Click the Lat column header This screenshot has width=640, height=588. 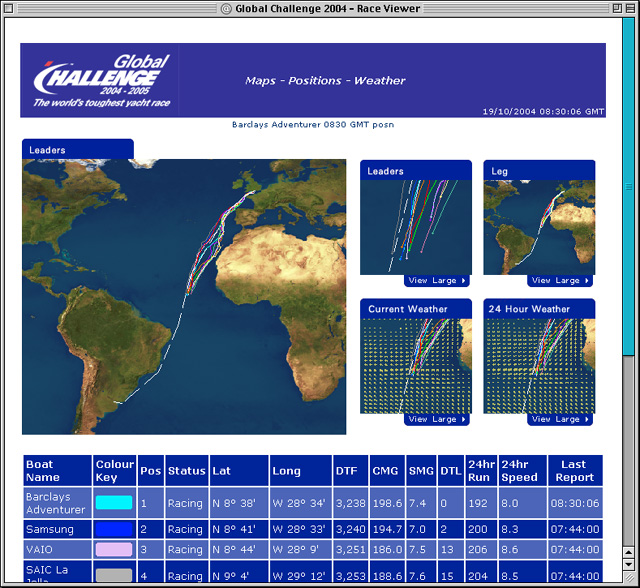pos(239,470)
